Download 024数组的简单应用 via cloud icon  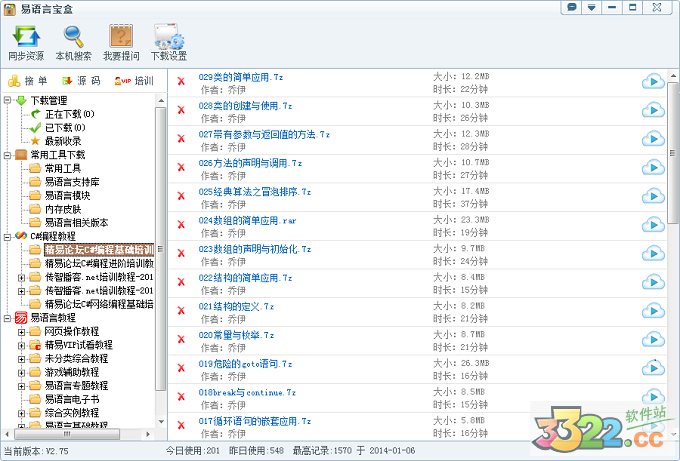coord(653,225)
